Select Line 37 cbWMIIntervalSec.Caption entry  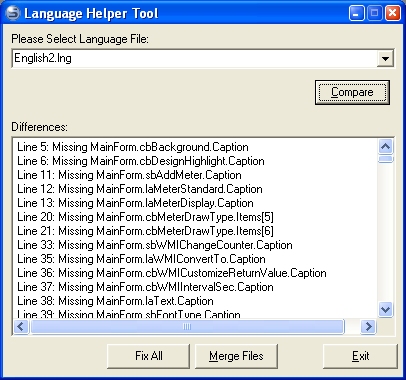145,287
